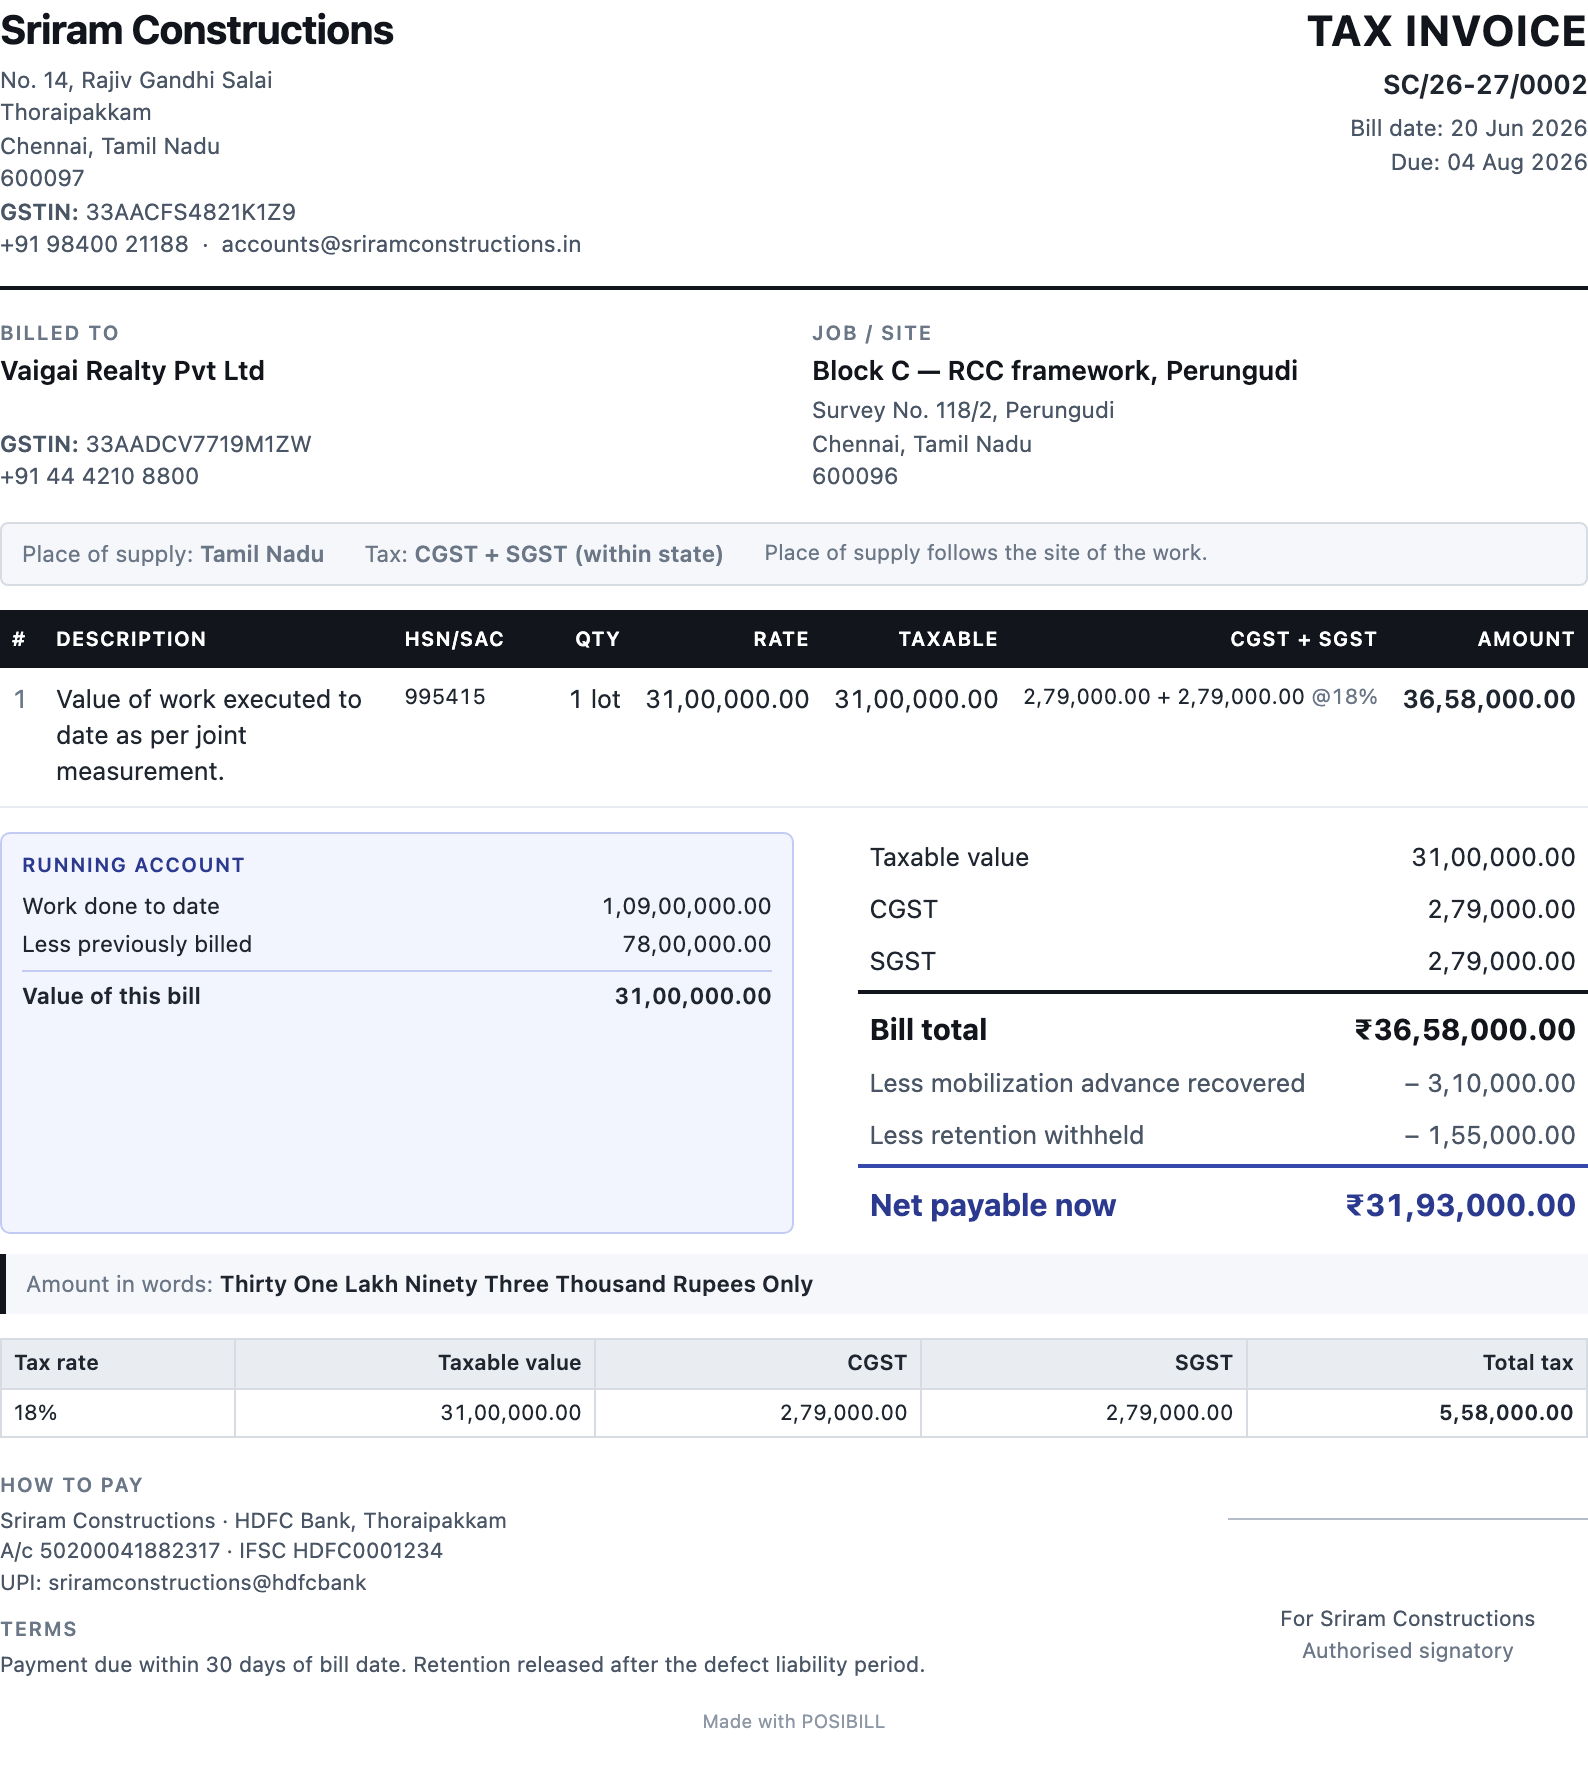Click buyer GSTIN 33AADCV7719M1ZW
Screen dimensions: 1588x1784
(199, 444)
